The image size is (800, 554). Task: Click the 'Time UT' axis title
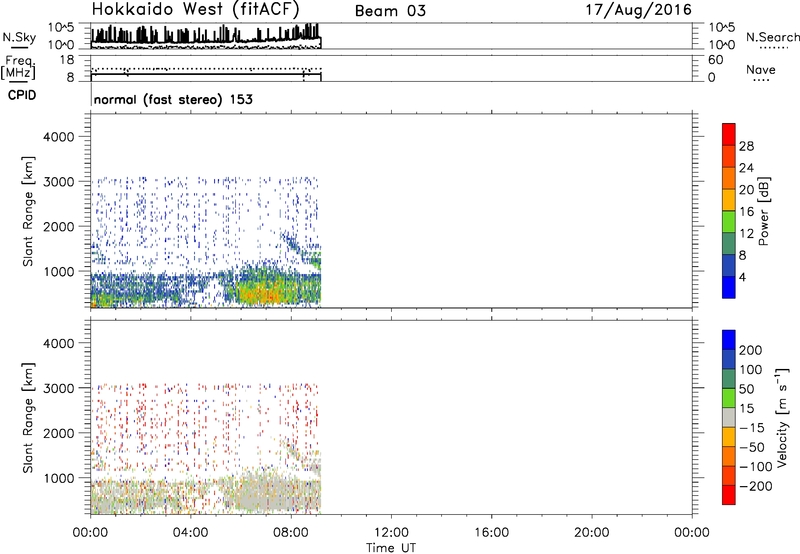pos(391,548)
